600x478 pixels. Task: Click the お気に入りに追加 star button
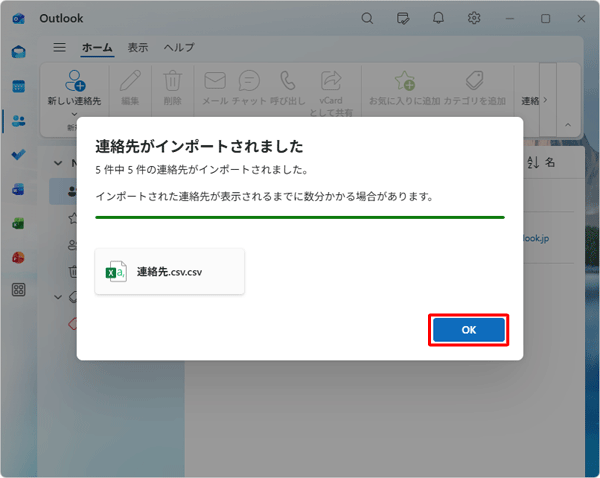(x=404, y=88)
